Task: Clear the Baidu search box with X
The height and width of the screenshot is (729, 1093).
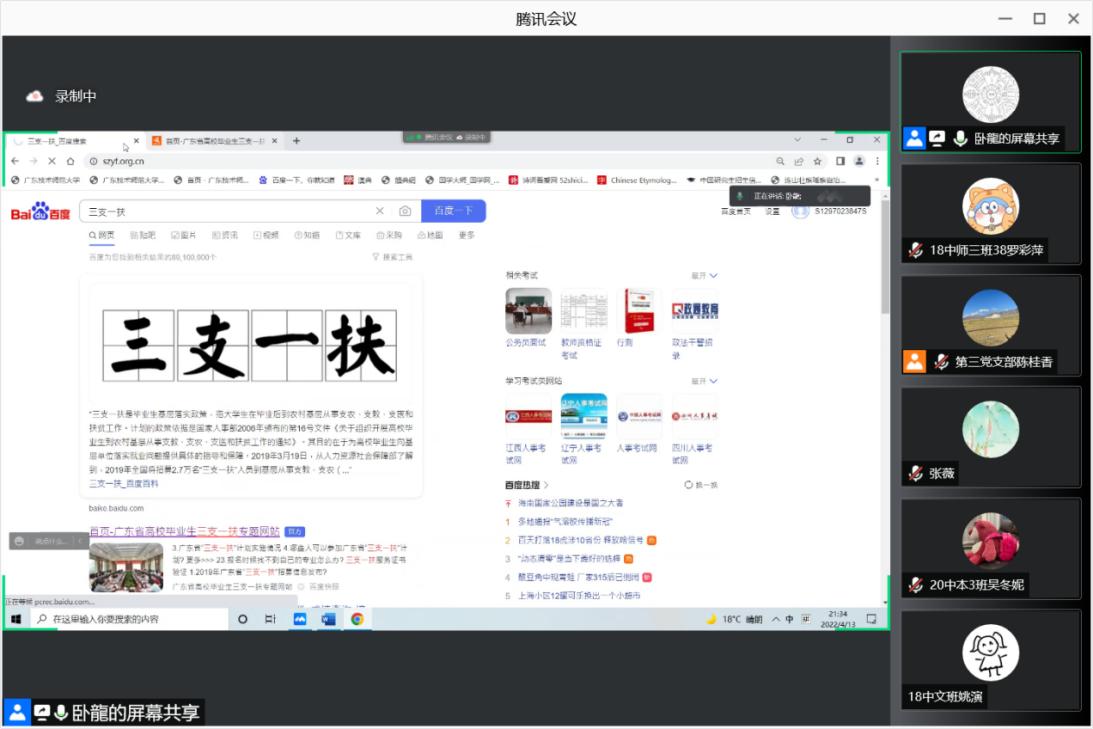Action: [380, 211]
